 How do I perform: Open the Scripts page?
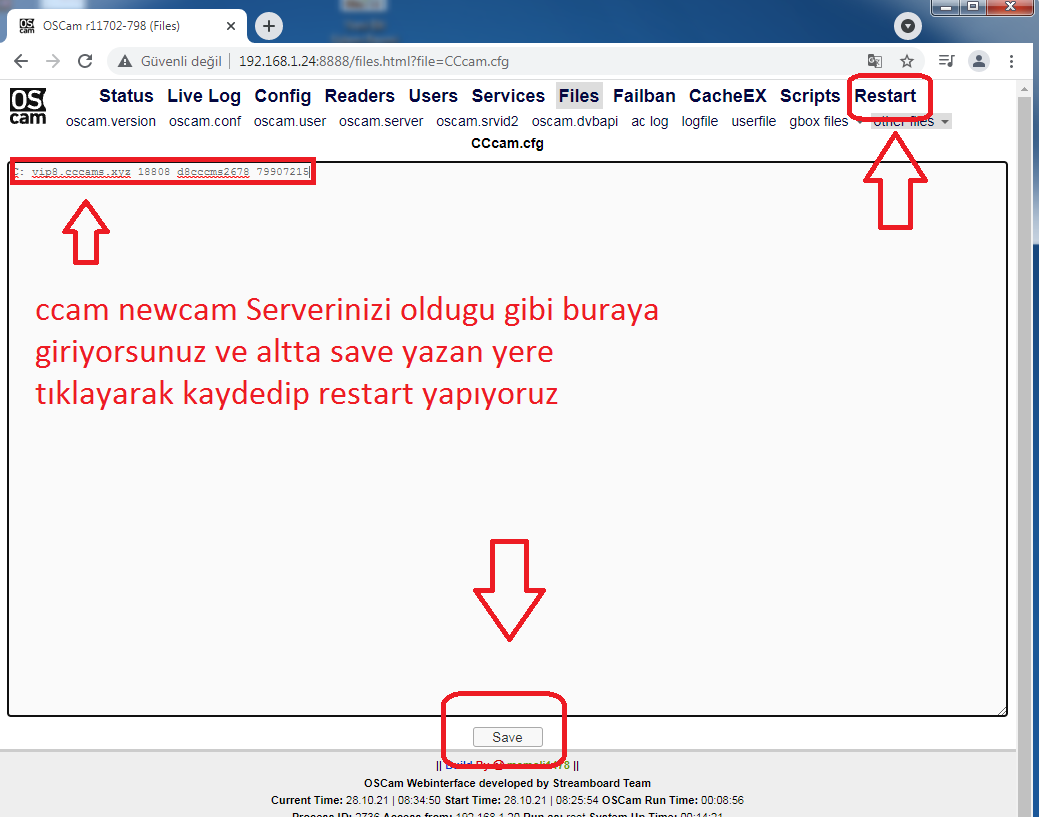click(810, 96)
